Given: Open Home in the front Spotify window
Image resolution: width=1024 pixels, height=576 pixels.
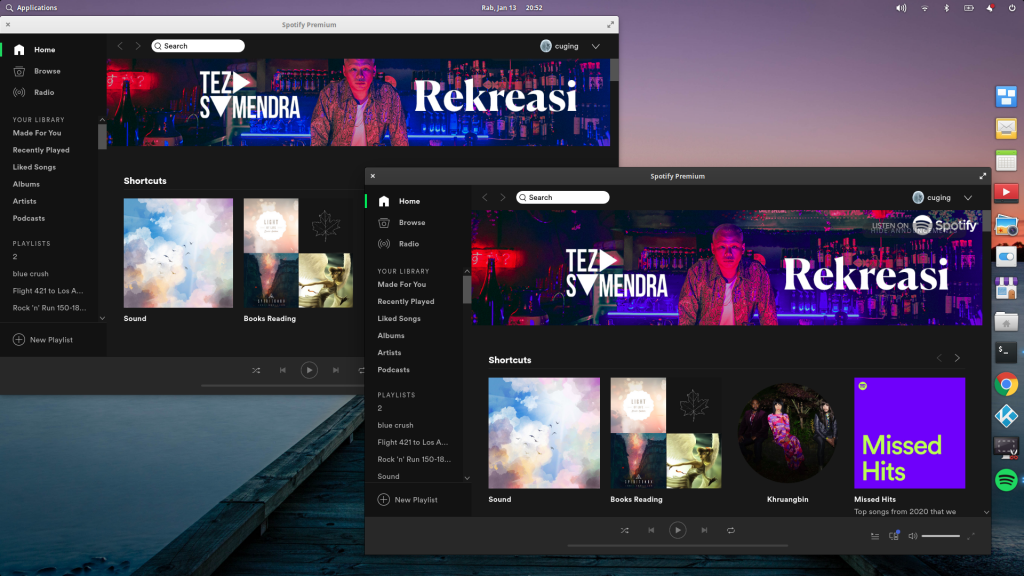Looking at the screenshot, I should (409, 201).
